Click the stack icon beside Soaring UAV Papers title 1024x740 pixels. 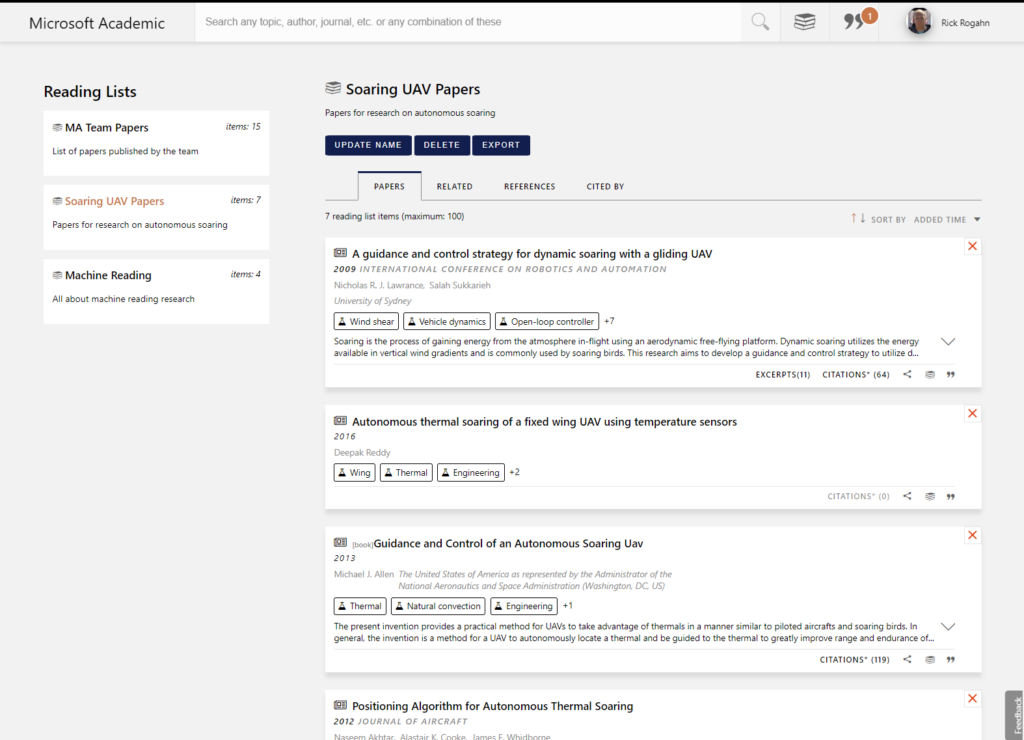tap(331, 89)
